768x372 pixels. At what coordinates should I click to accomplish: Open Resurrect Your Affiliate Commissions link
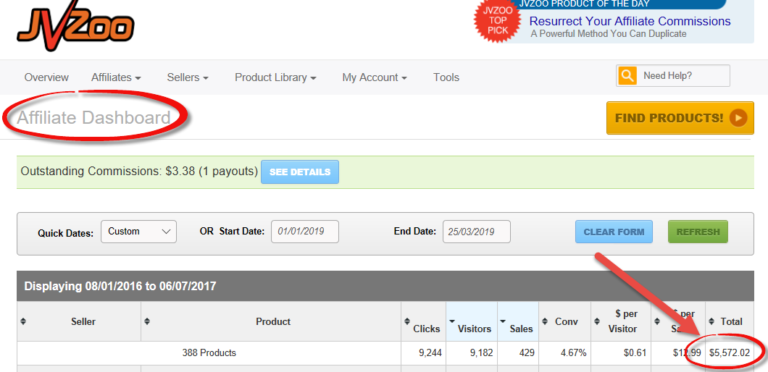coord(630,21)
